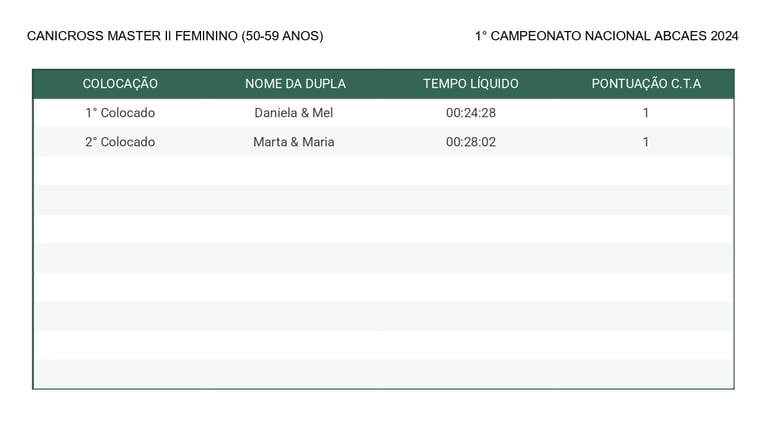Click the PONTUAÇÃO C.T.A column header
The width and height of the screenshot is (768, 431).
tap(646, 84)
